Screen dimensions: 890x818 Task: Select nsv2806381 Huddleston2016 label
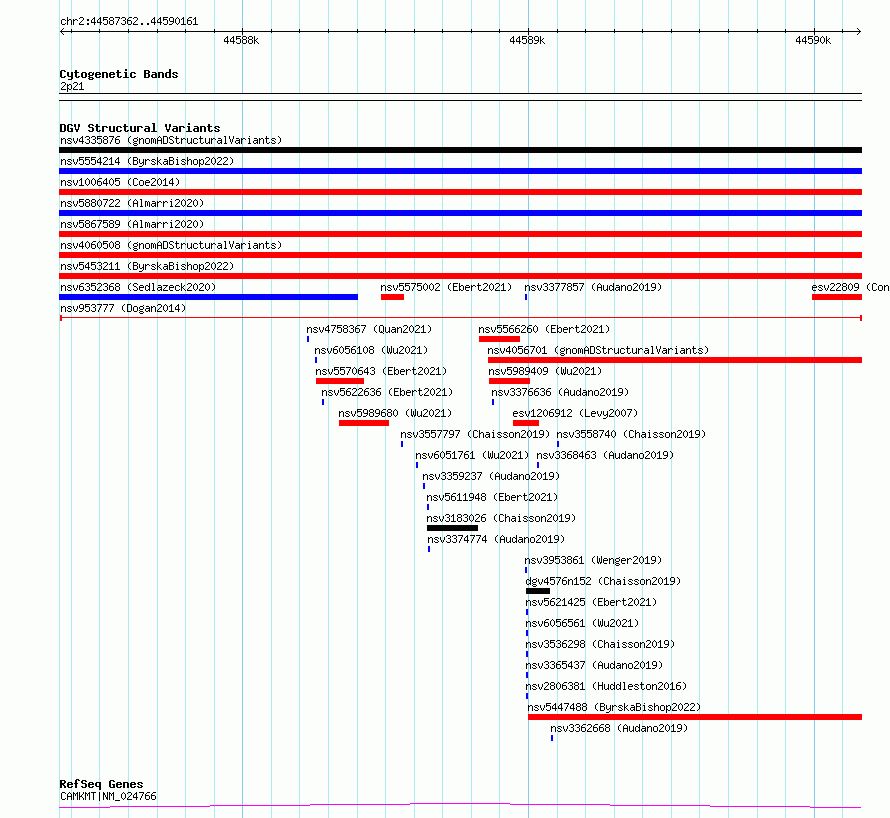(x=606, y=686)
